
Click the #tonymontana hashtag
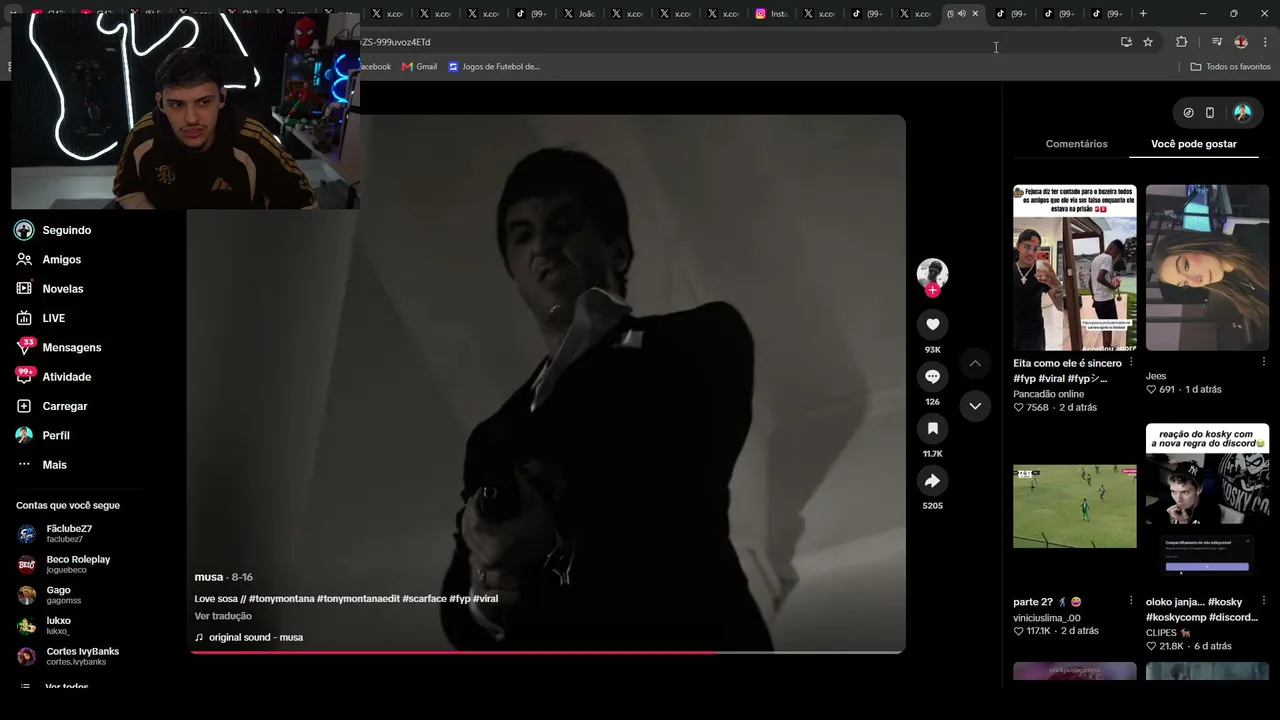tap(280, 599)
